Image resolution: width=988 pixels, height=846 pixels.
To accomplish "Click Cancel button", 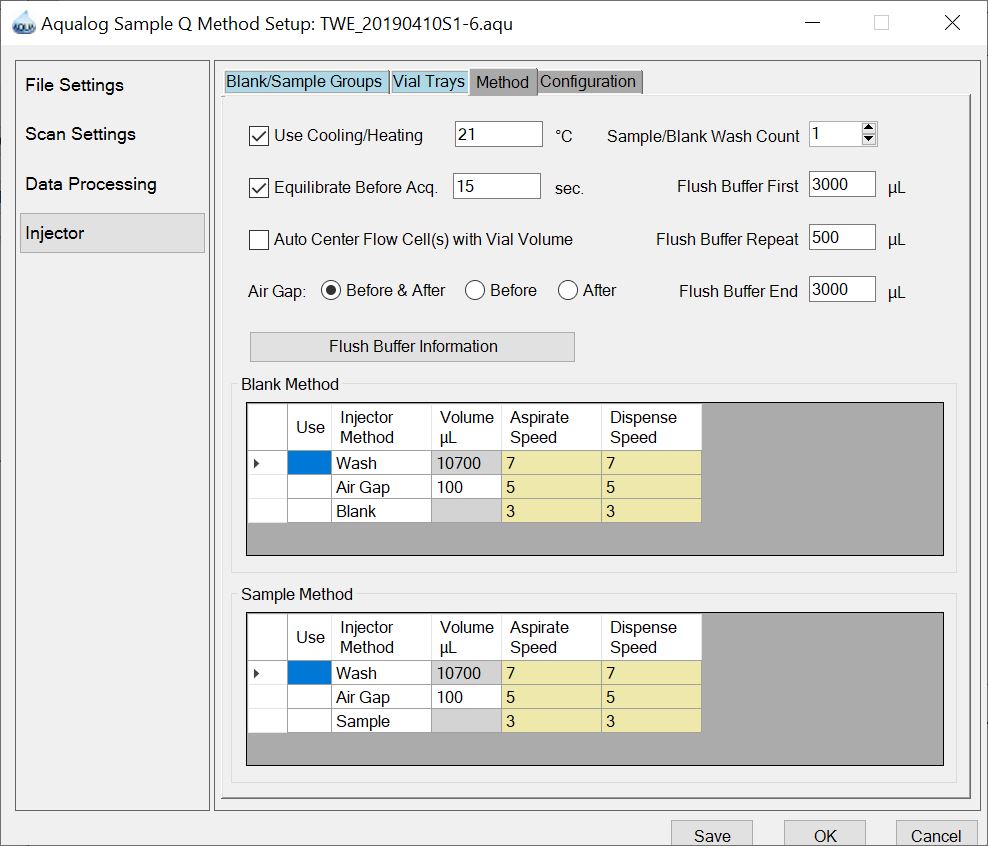I will coord(936,835).
